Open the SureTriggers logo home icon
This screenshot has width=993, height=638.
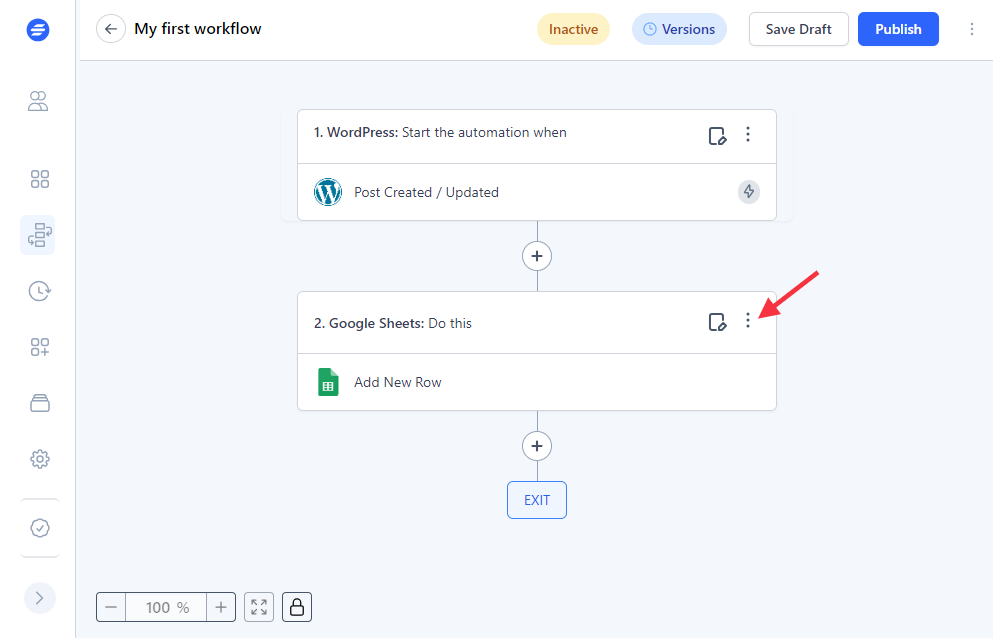click(38, 29)
